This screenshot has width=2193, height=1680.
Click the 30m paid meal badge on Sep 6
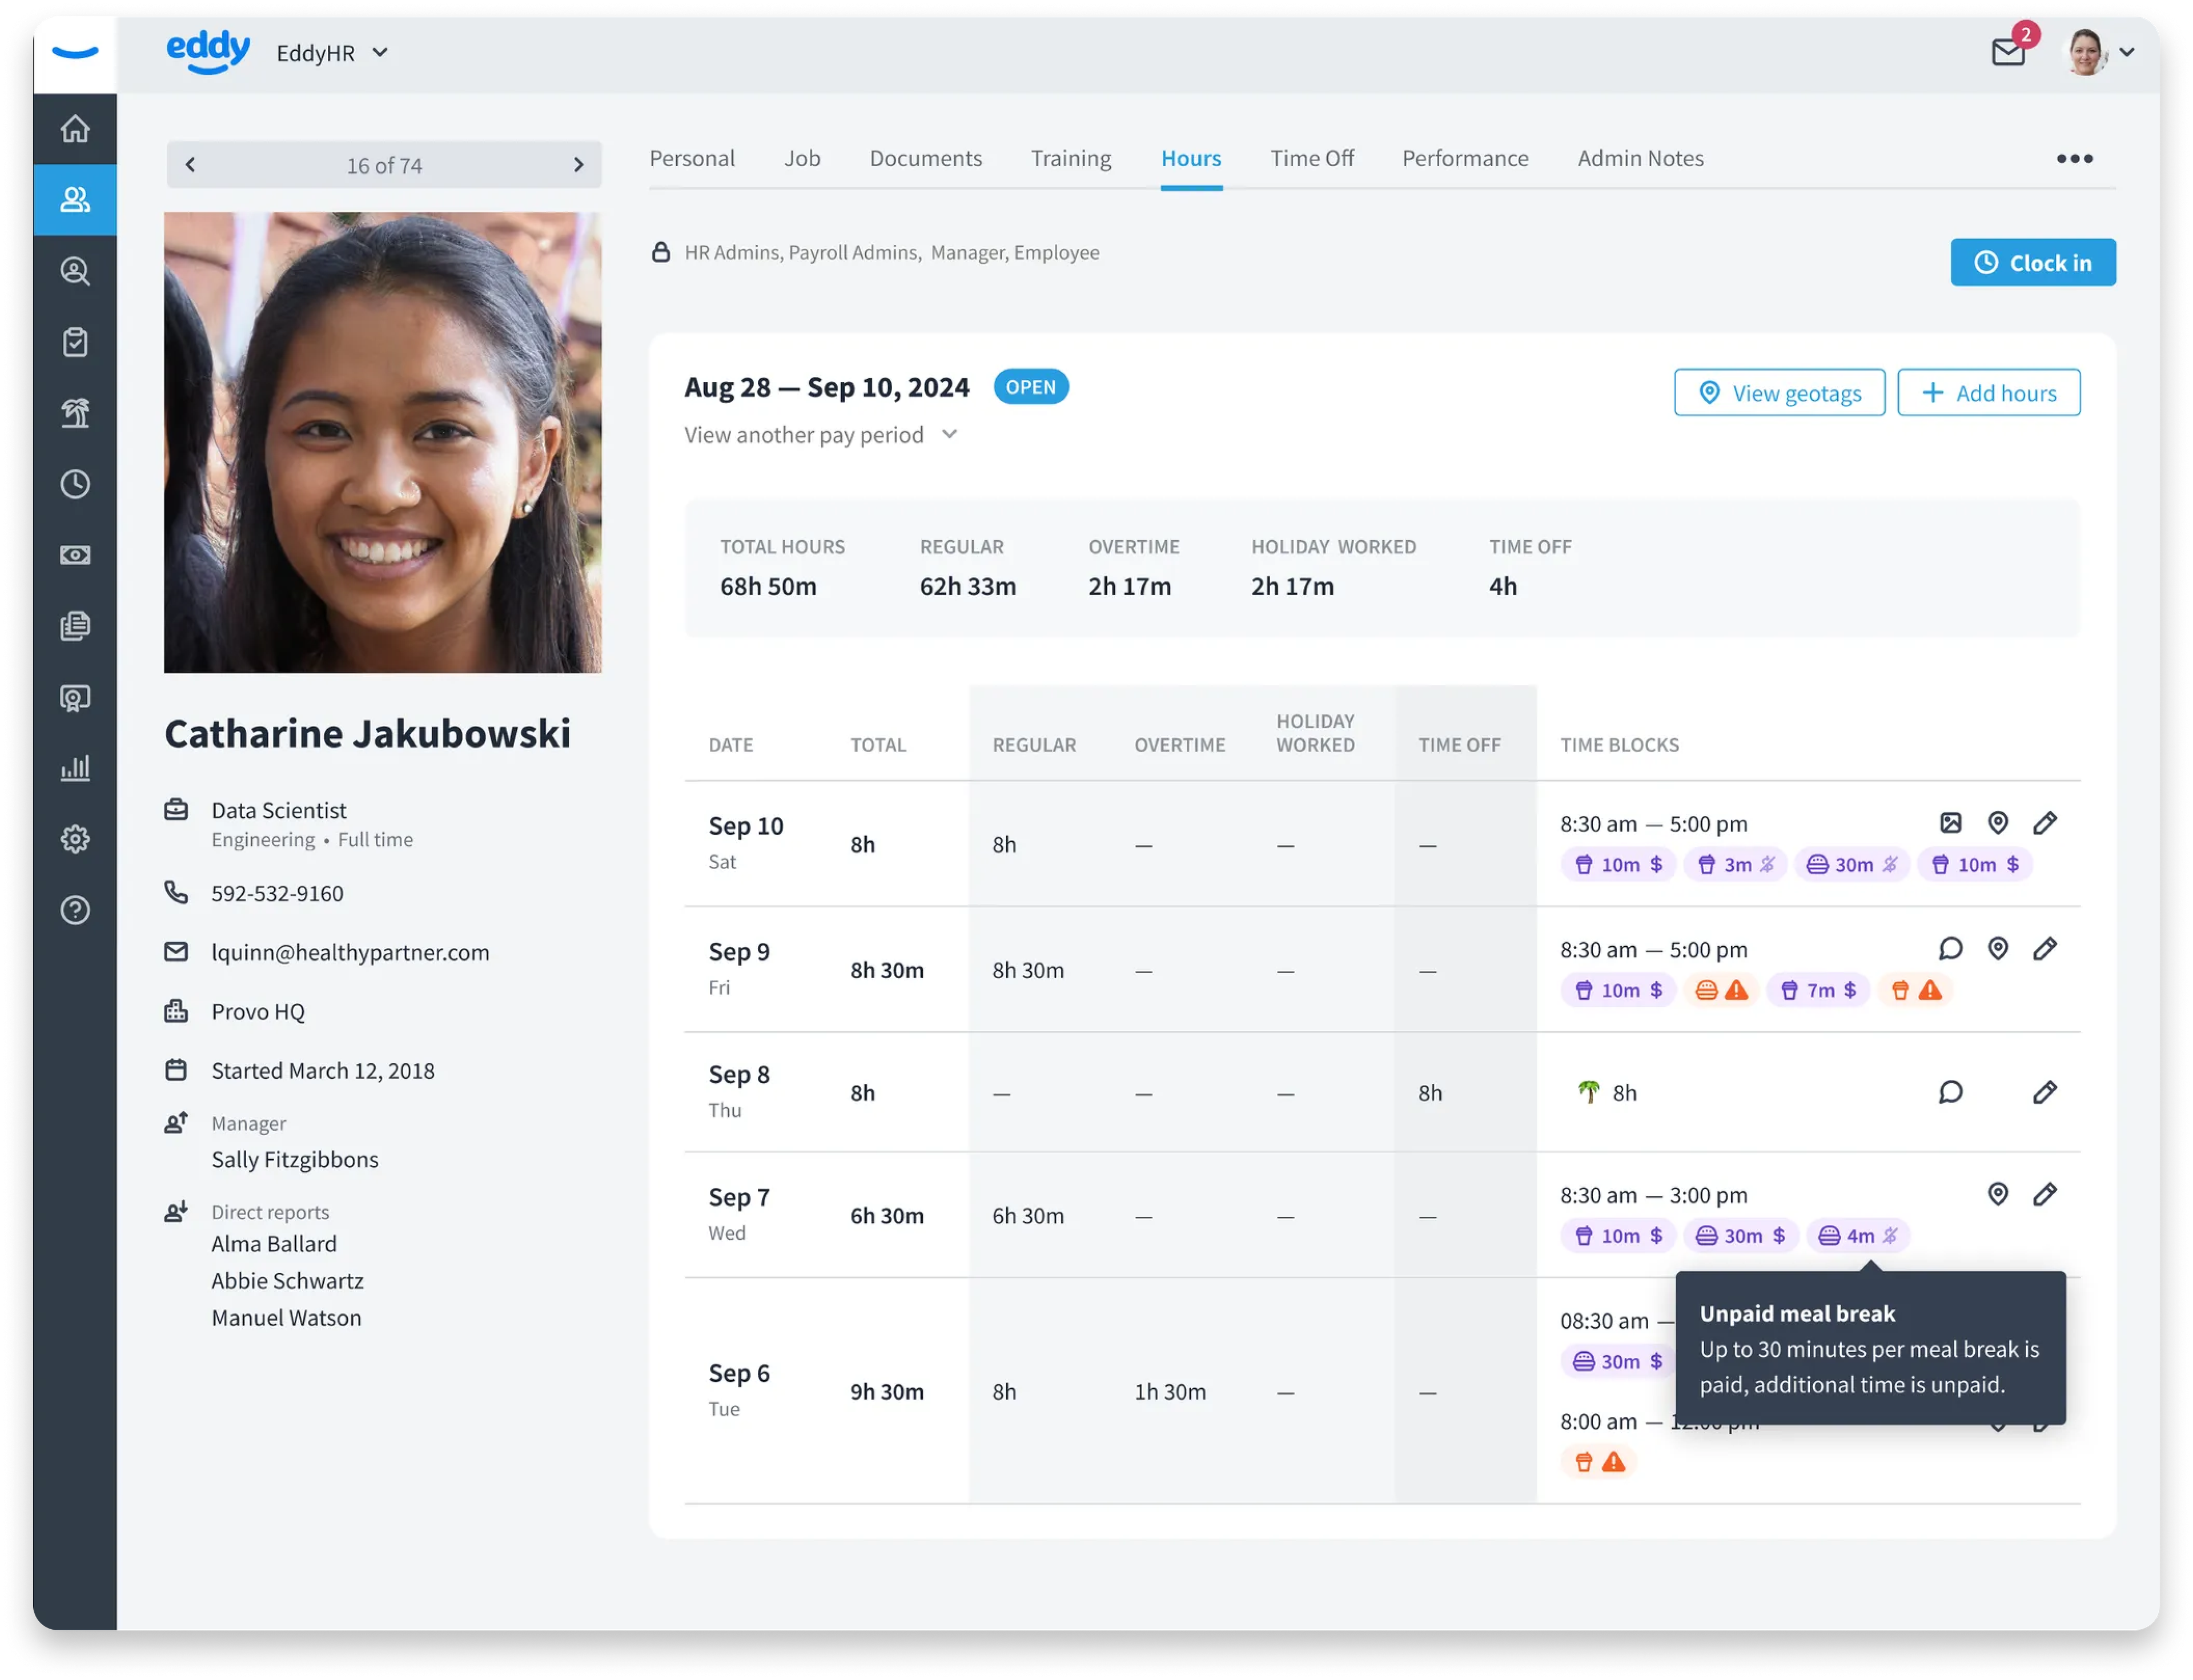click(1618, 1361)
